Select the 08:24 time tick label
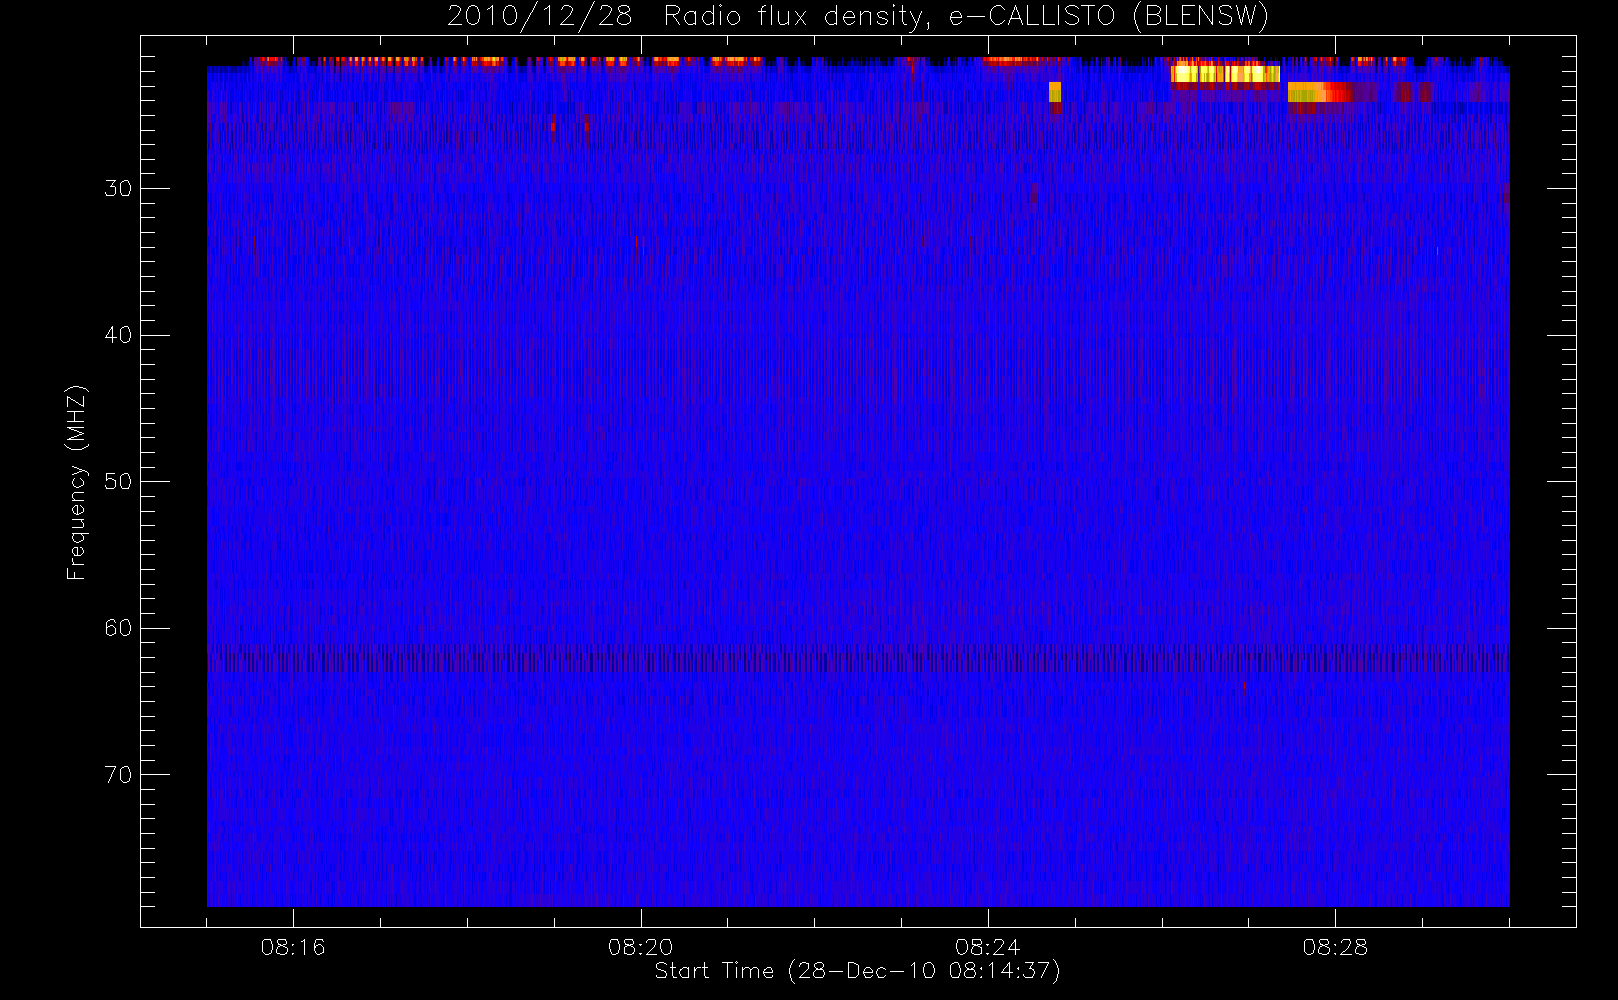Viewport: 1618px width, 1000px height. pos(987,947)
